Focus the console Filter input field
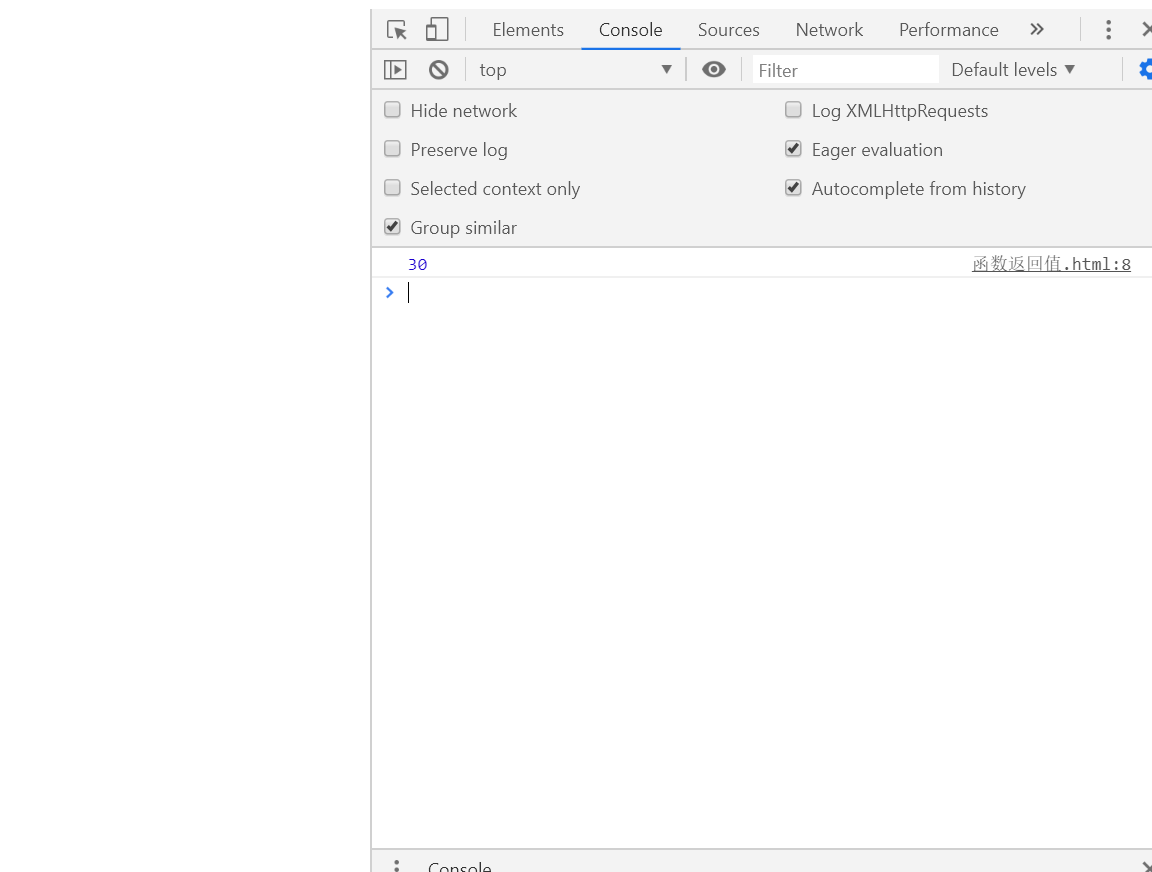Screen dimensions: 1152x872 click(846, 70)
